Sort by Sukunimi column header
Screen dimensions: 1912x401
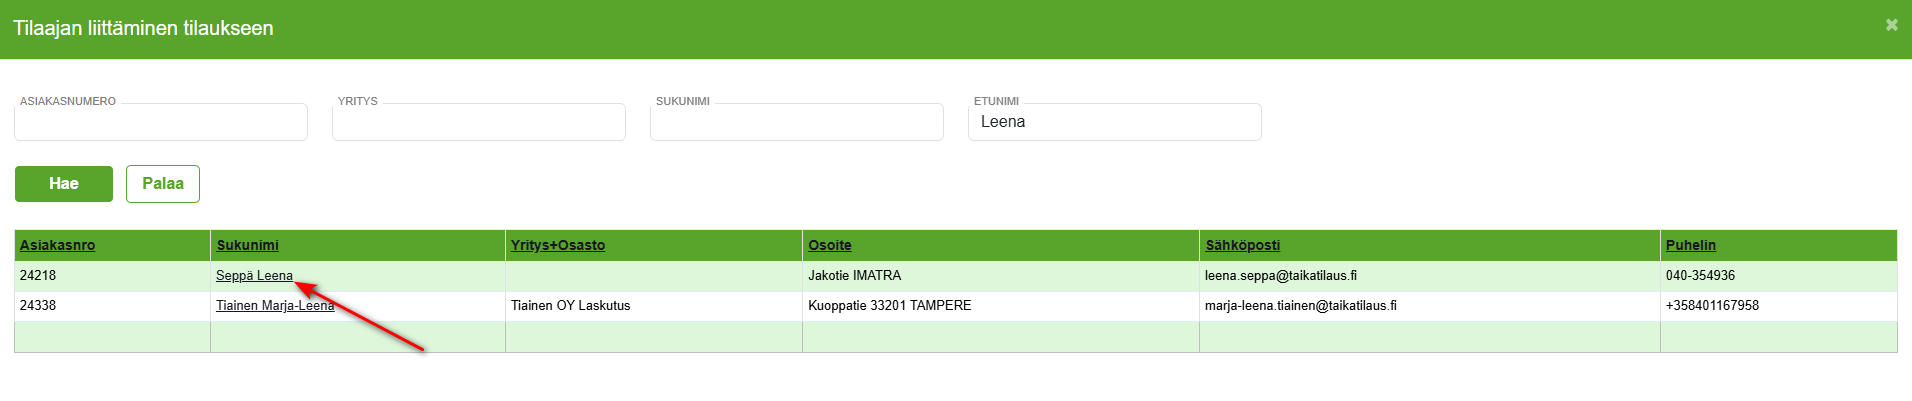pyautogui.click(x=247, y=246)
